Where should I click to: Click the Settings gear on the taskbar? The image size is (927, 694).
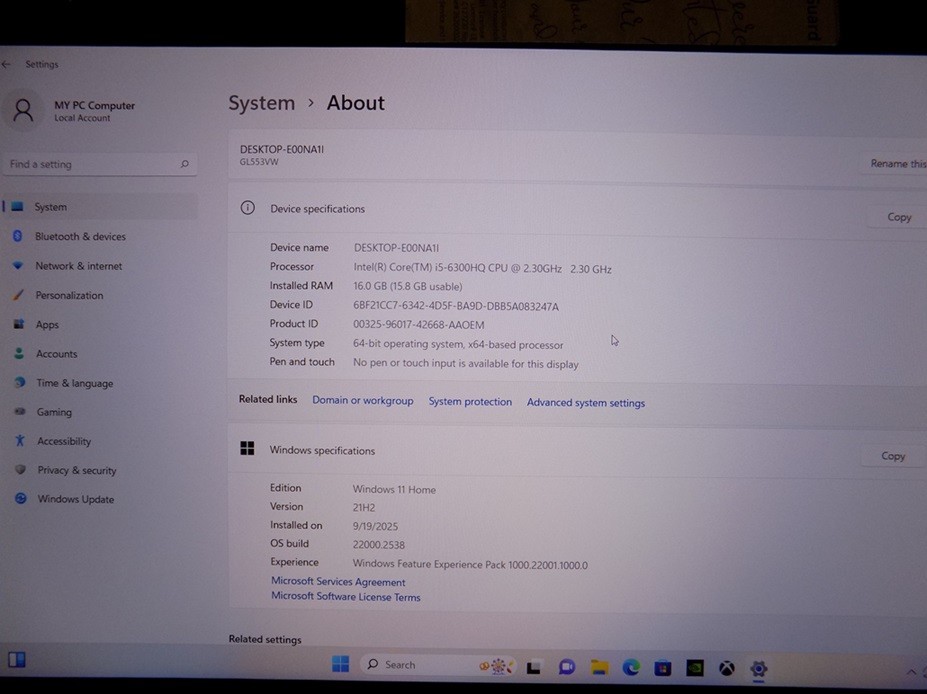pos(759,669)
